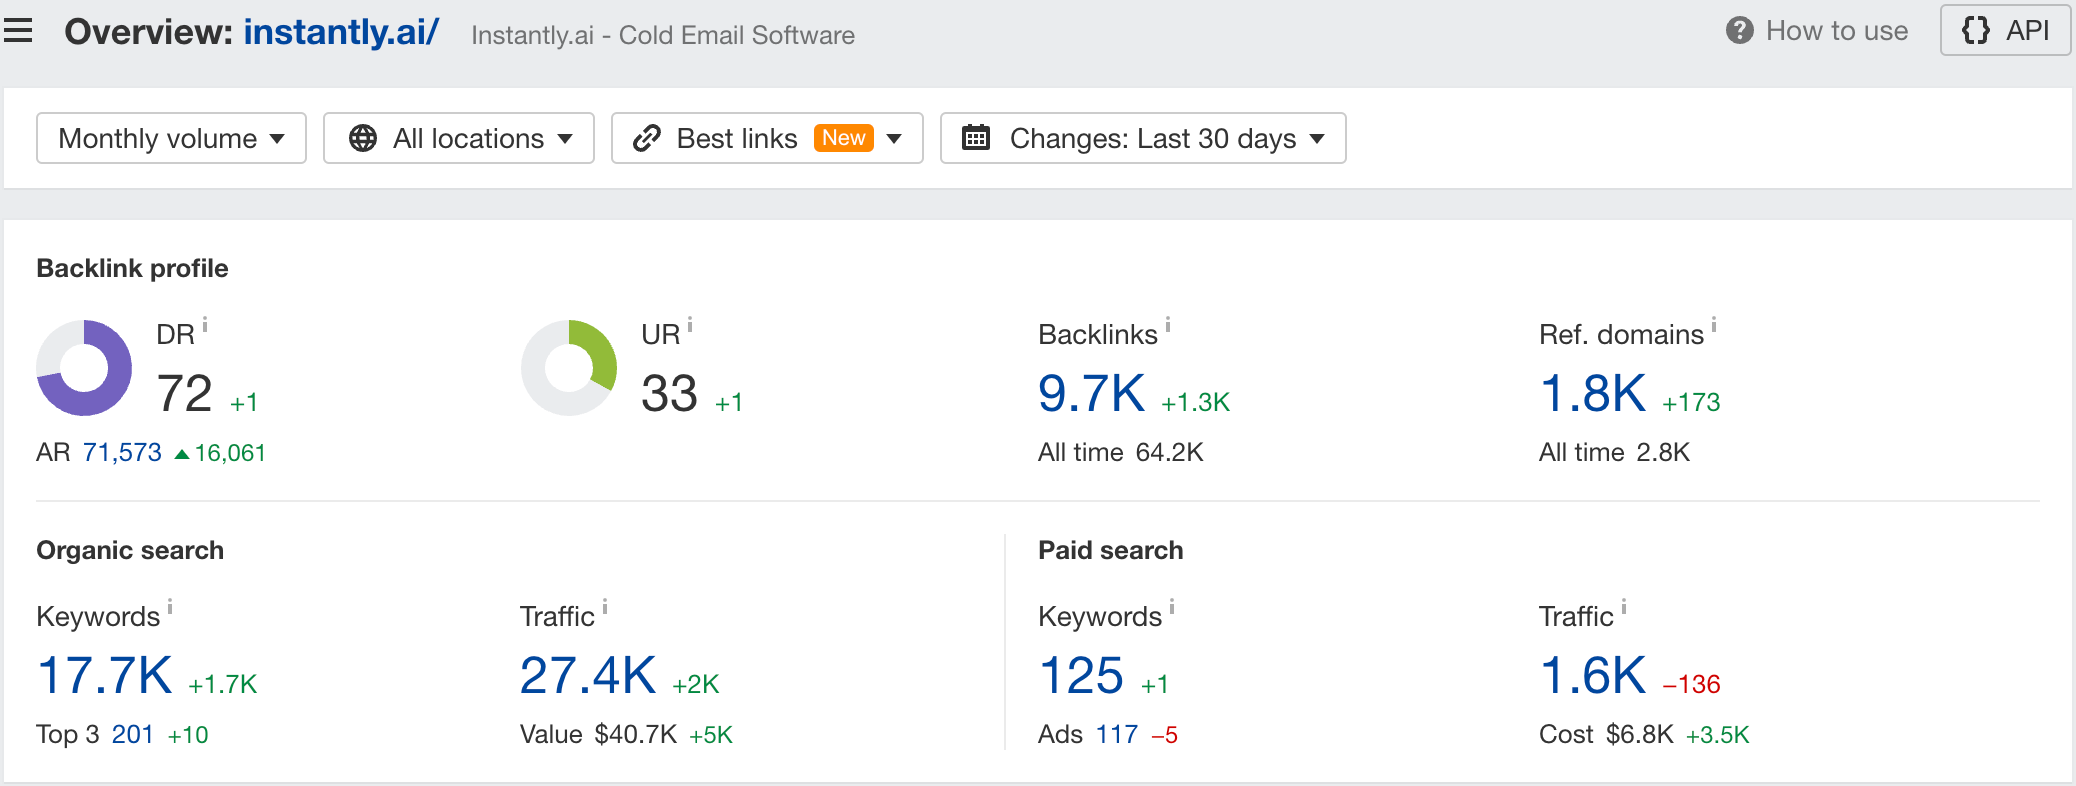Click the Backlinks All time 64.2K text
Screen dimensions: 2076x786
1121,453
